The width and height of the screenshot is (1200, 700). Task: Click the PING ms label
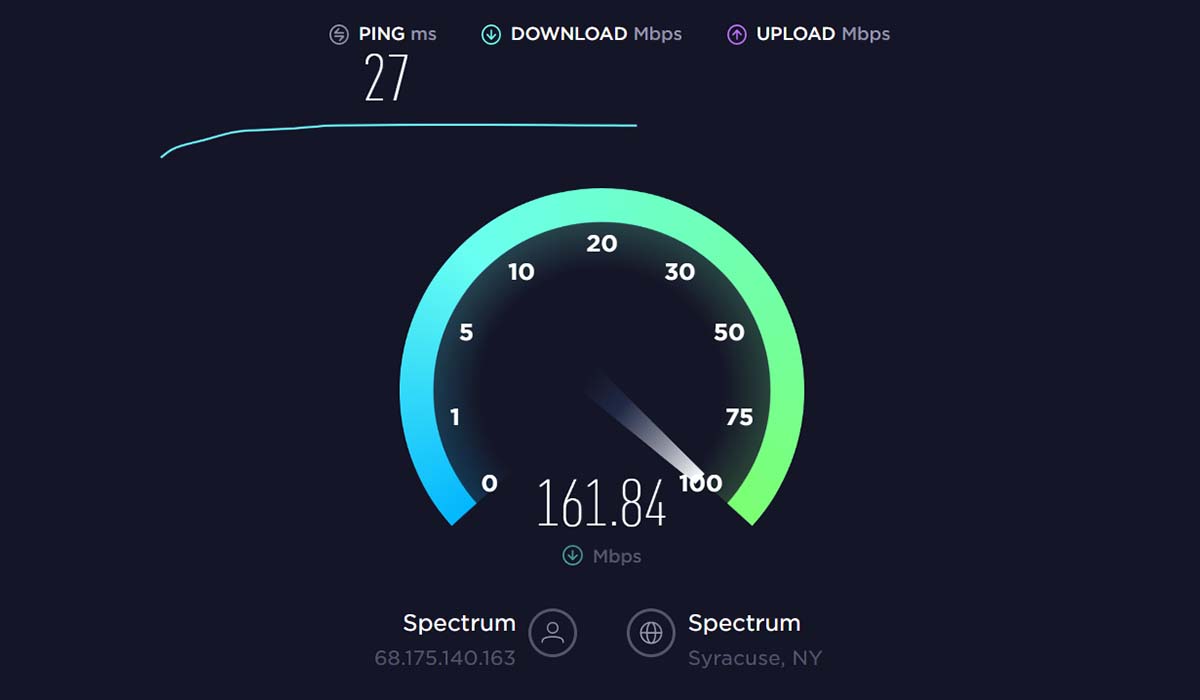398,34
